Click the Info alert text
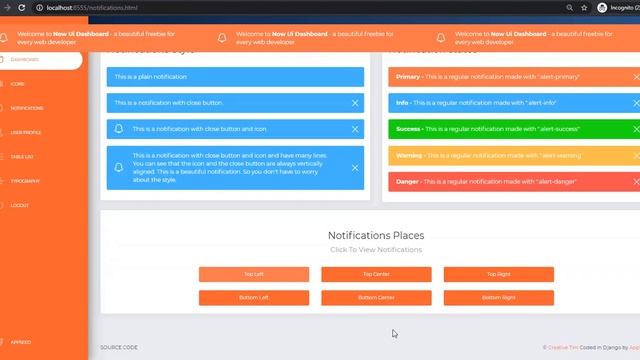Viewport: 640px width, 360px height. coord(476,103)
